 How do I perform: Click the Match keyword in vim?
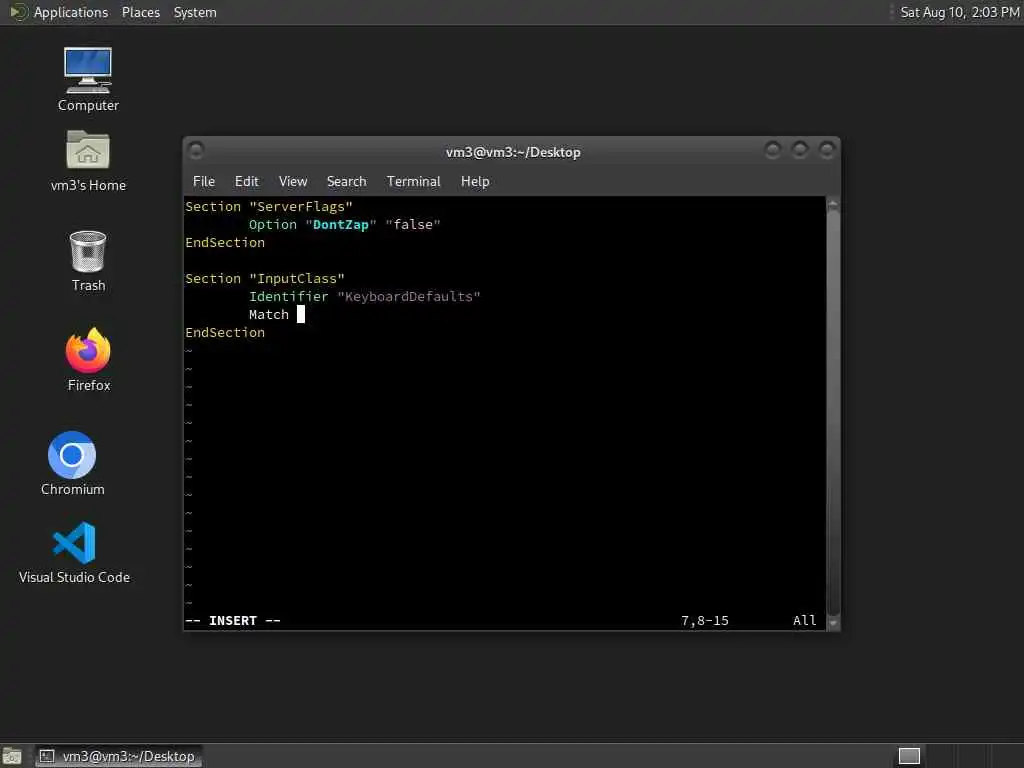tap(268, 315)
